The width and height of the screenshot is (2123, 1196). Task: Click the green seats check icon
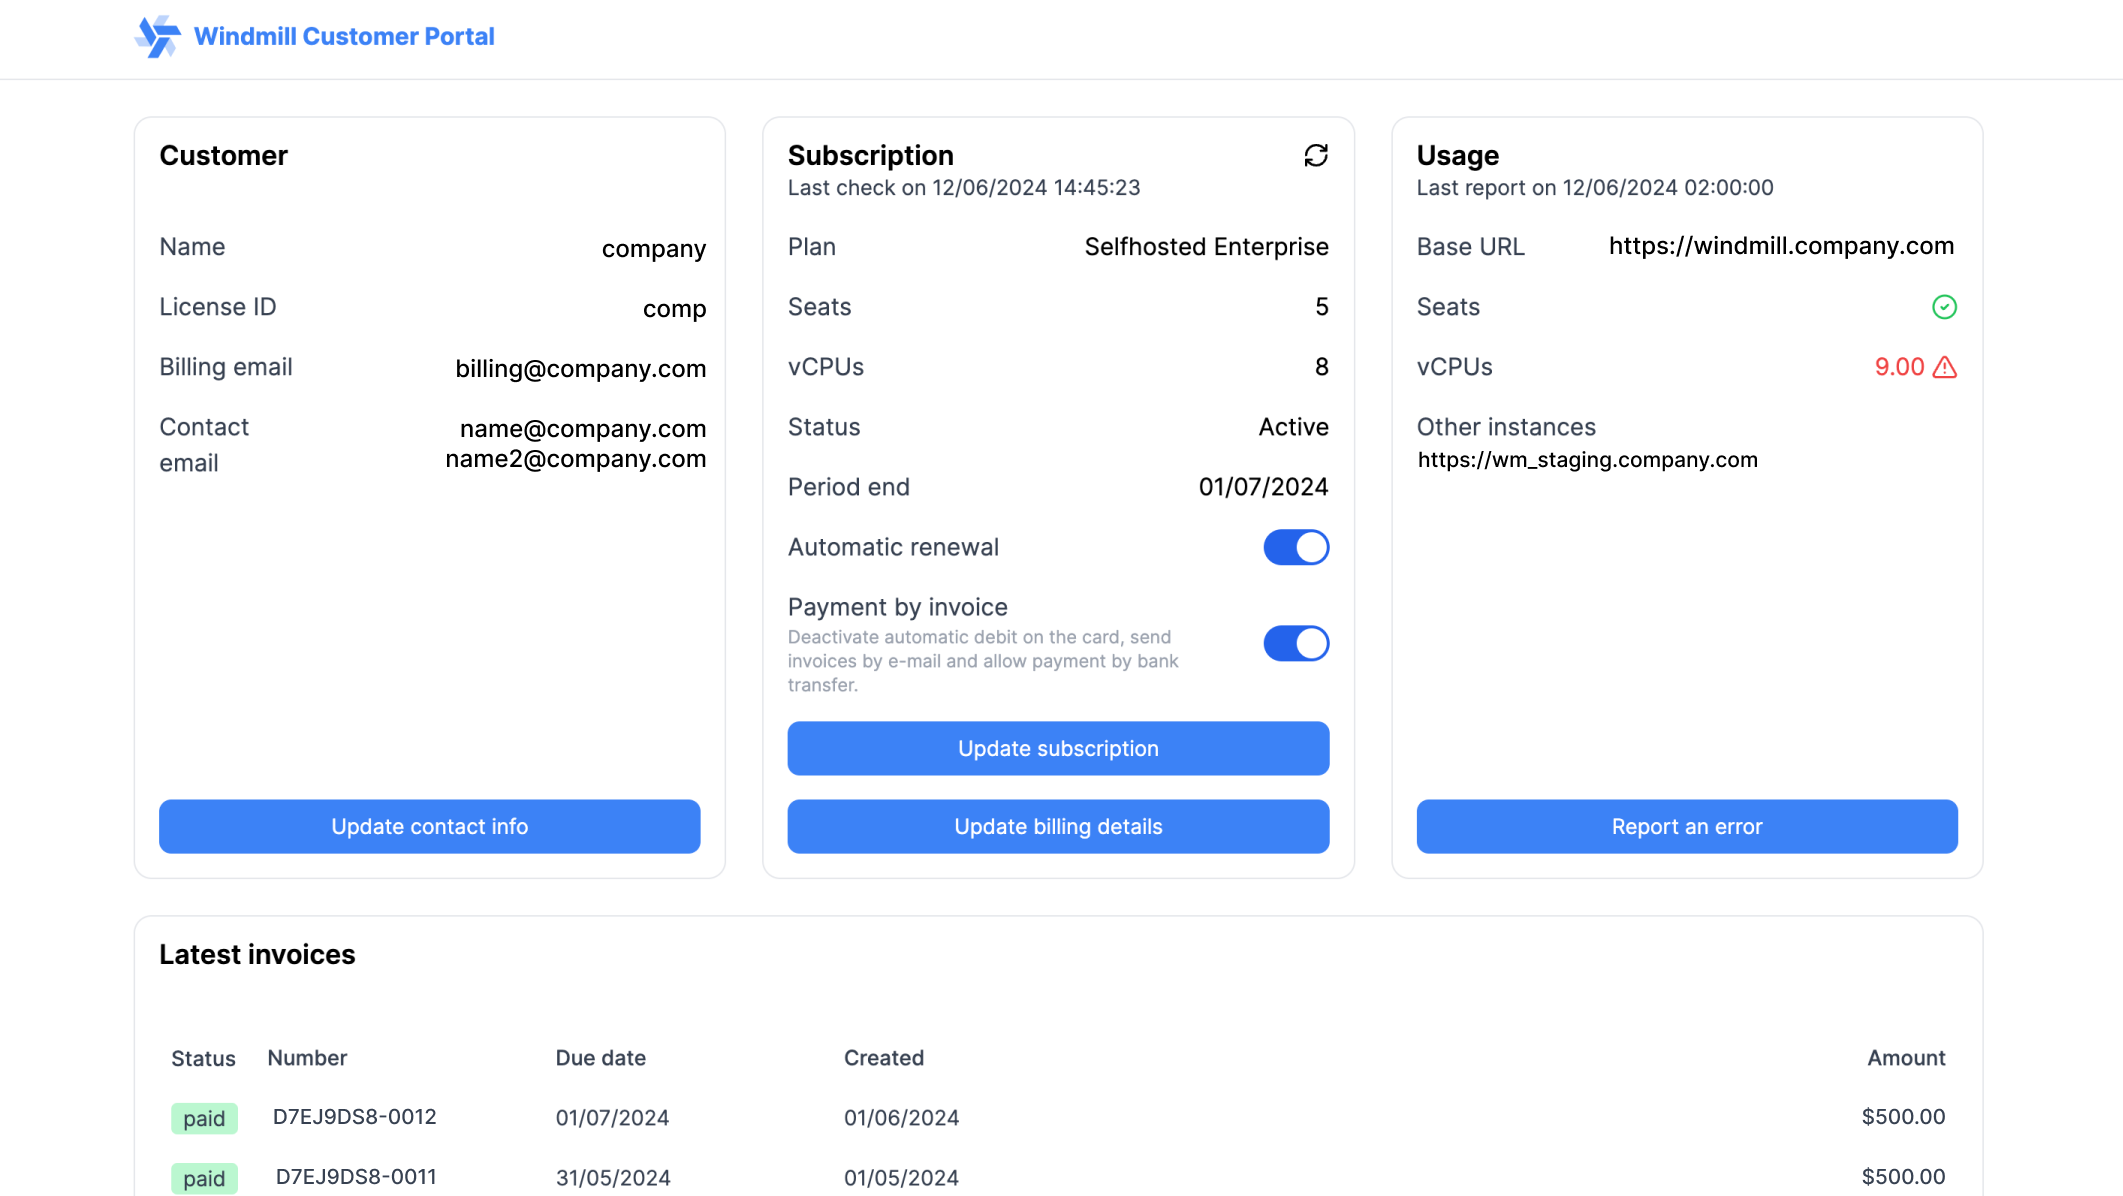click(1943, 307)
